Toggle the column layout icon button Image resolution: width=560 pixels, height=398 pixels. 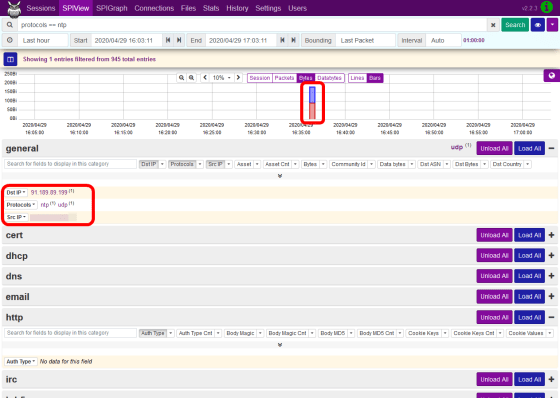pos(10,59)
